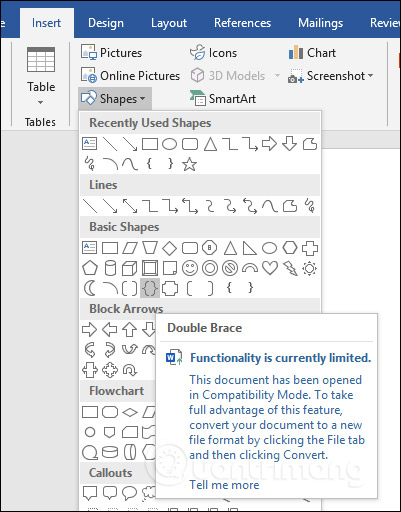Screen dimensions: 401x512
Task: Click the SmartArt button
Action: click(223, 99)
